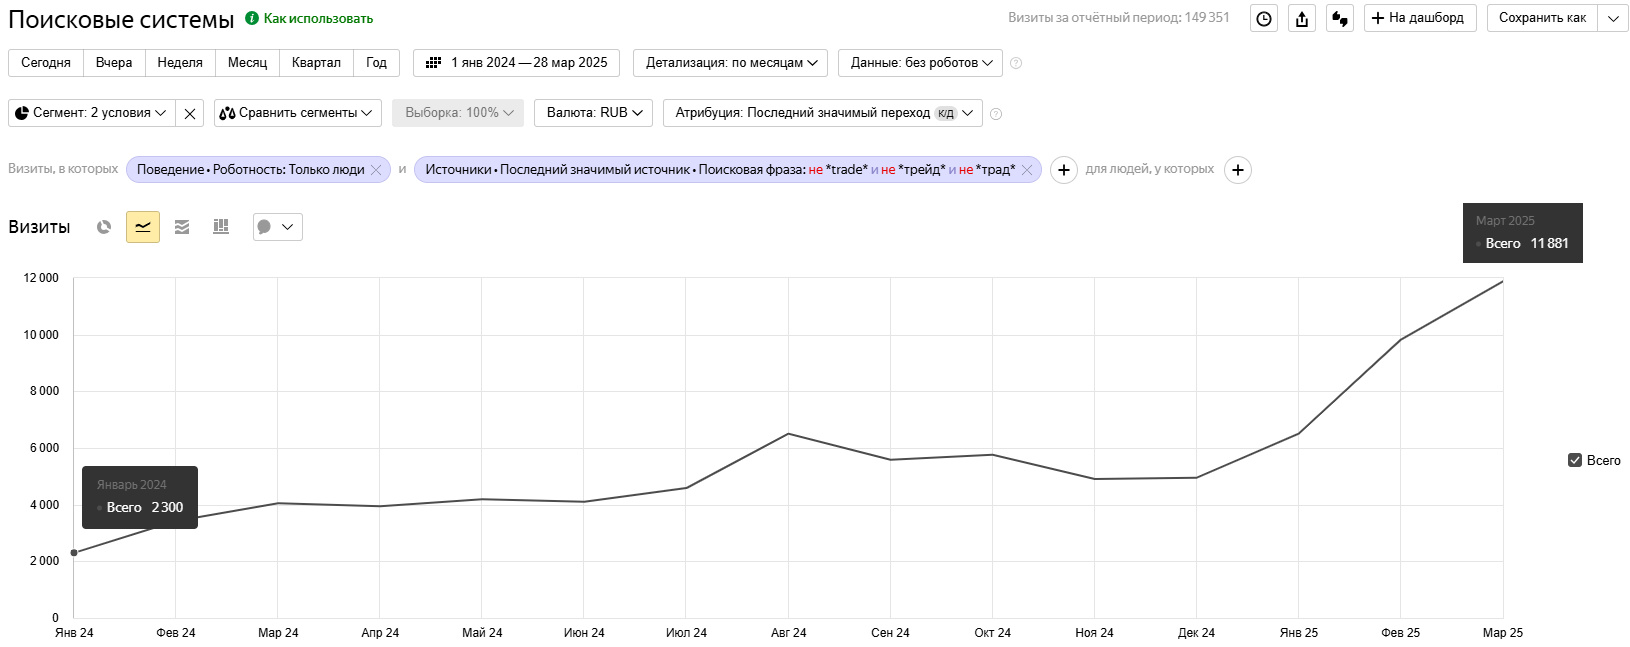The height and width of the screenshot is (647, 1630).
Task: Select the column chart view icon
Action: (x=221, y=227)
